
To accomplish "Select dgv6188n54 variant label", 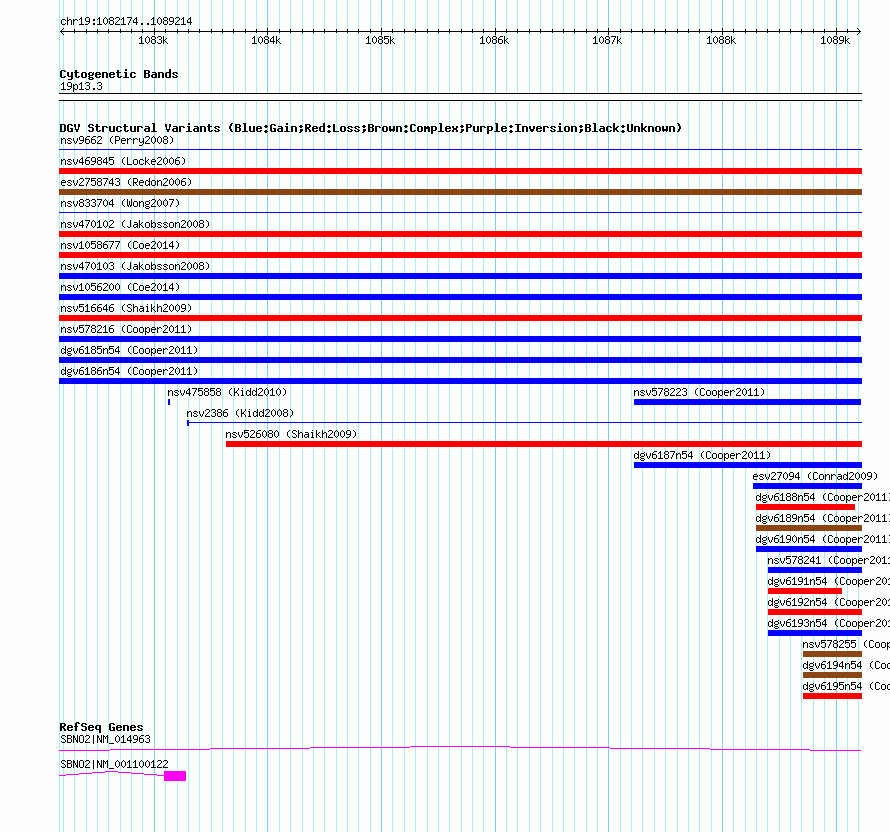I will 822,497.
